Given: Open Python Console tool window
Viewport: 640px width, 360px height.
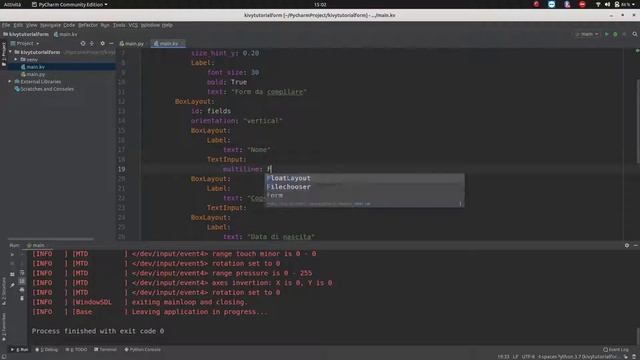Looking at the screenshot, I should pos(142,350).
